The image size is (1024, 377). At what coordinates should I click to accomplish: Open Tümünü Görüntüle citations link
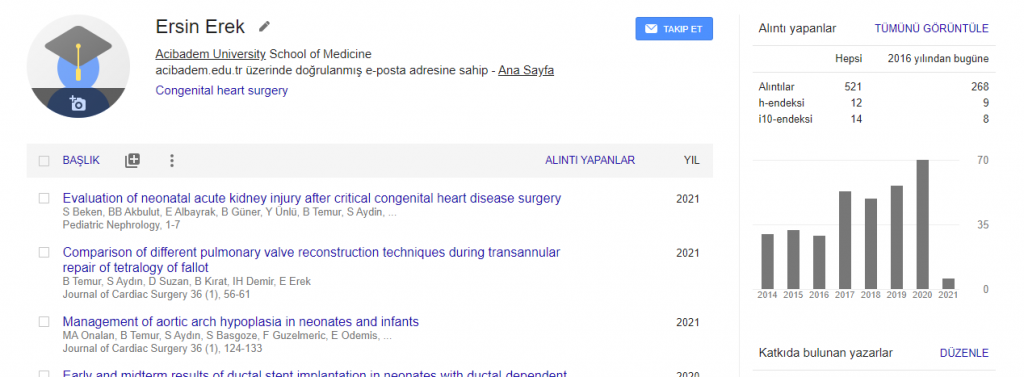pyautogui.click(x=931, y=28)
